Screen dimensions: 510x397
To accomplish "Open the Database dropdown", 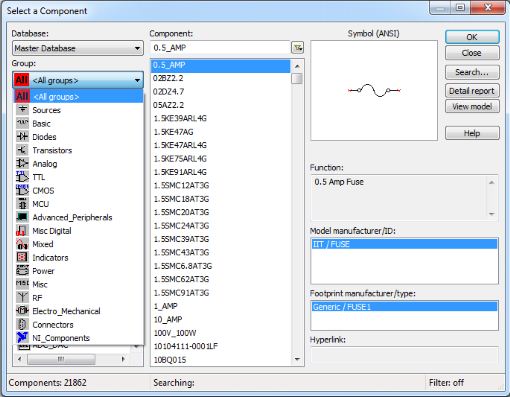I will pos(78,48).
